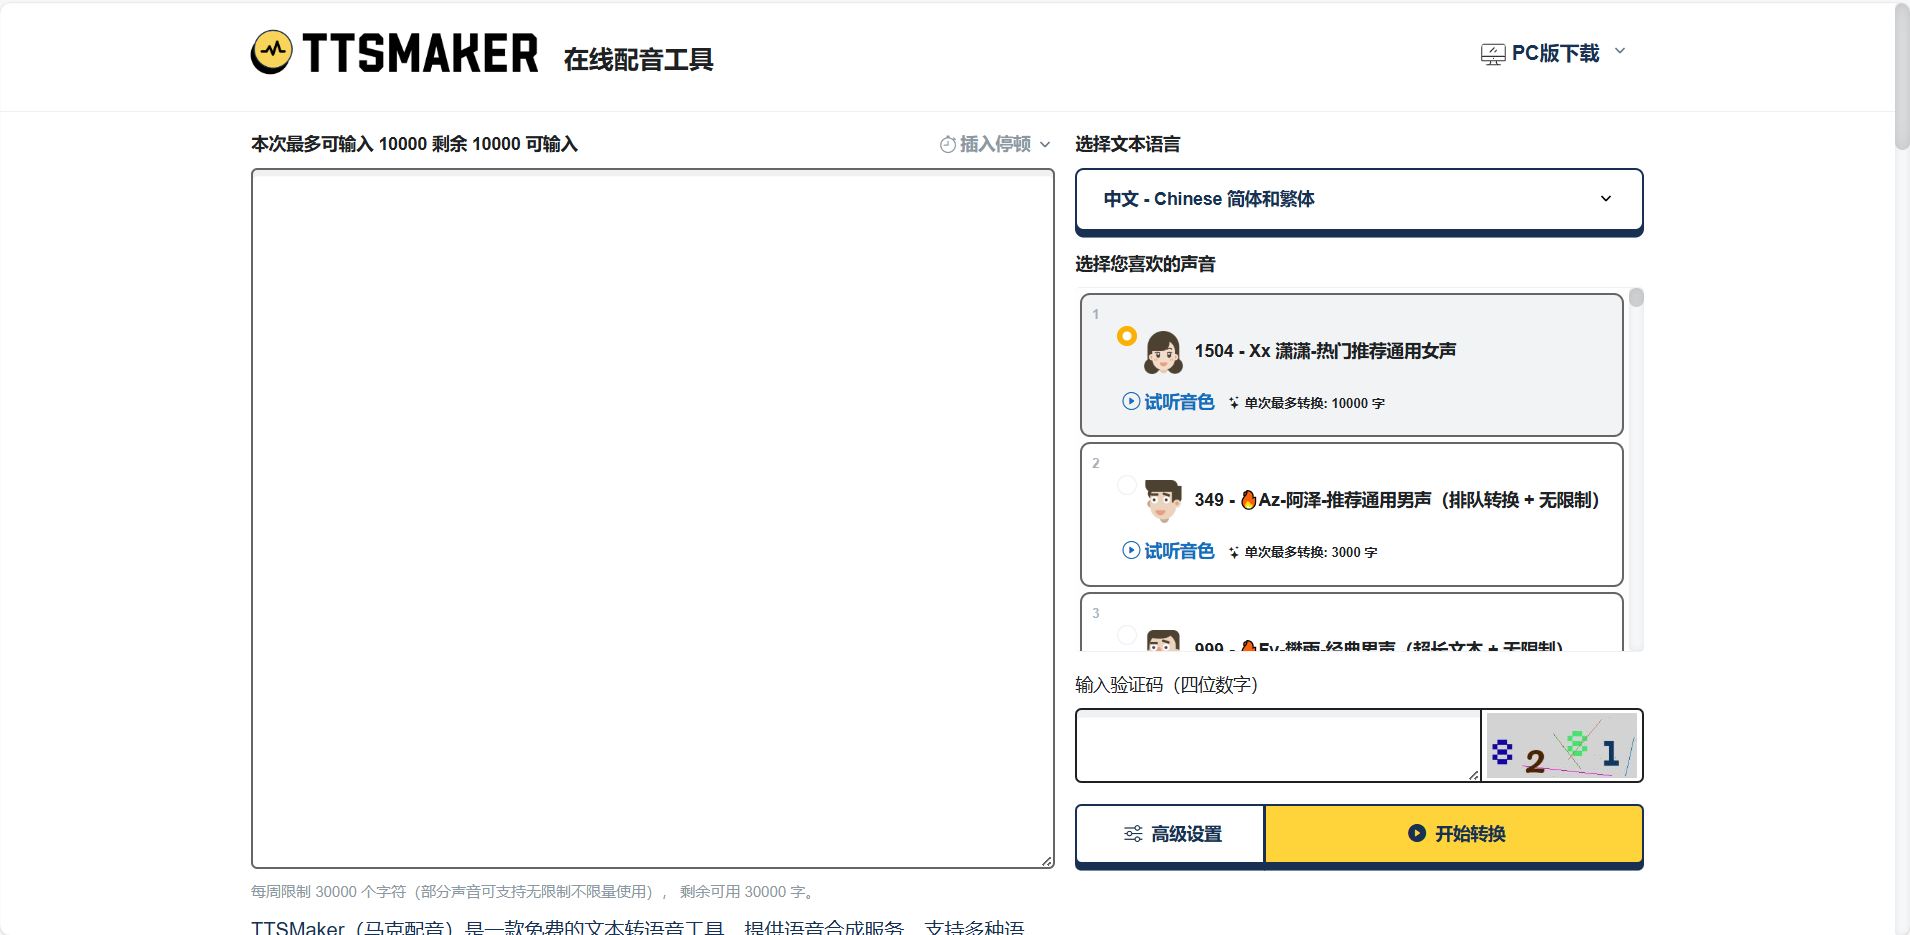
Task: Open 高级设置 advanced settings
Action: (x=1170, y=834)
